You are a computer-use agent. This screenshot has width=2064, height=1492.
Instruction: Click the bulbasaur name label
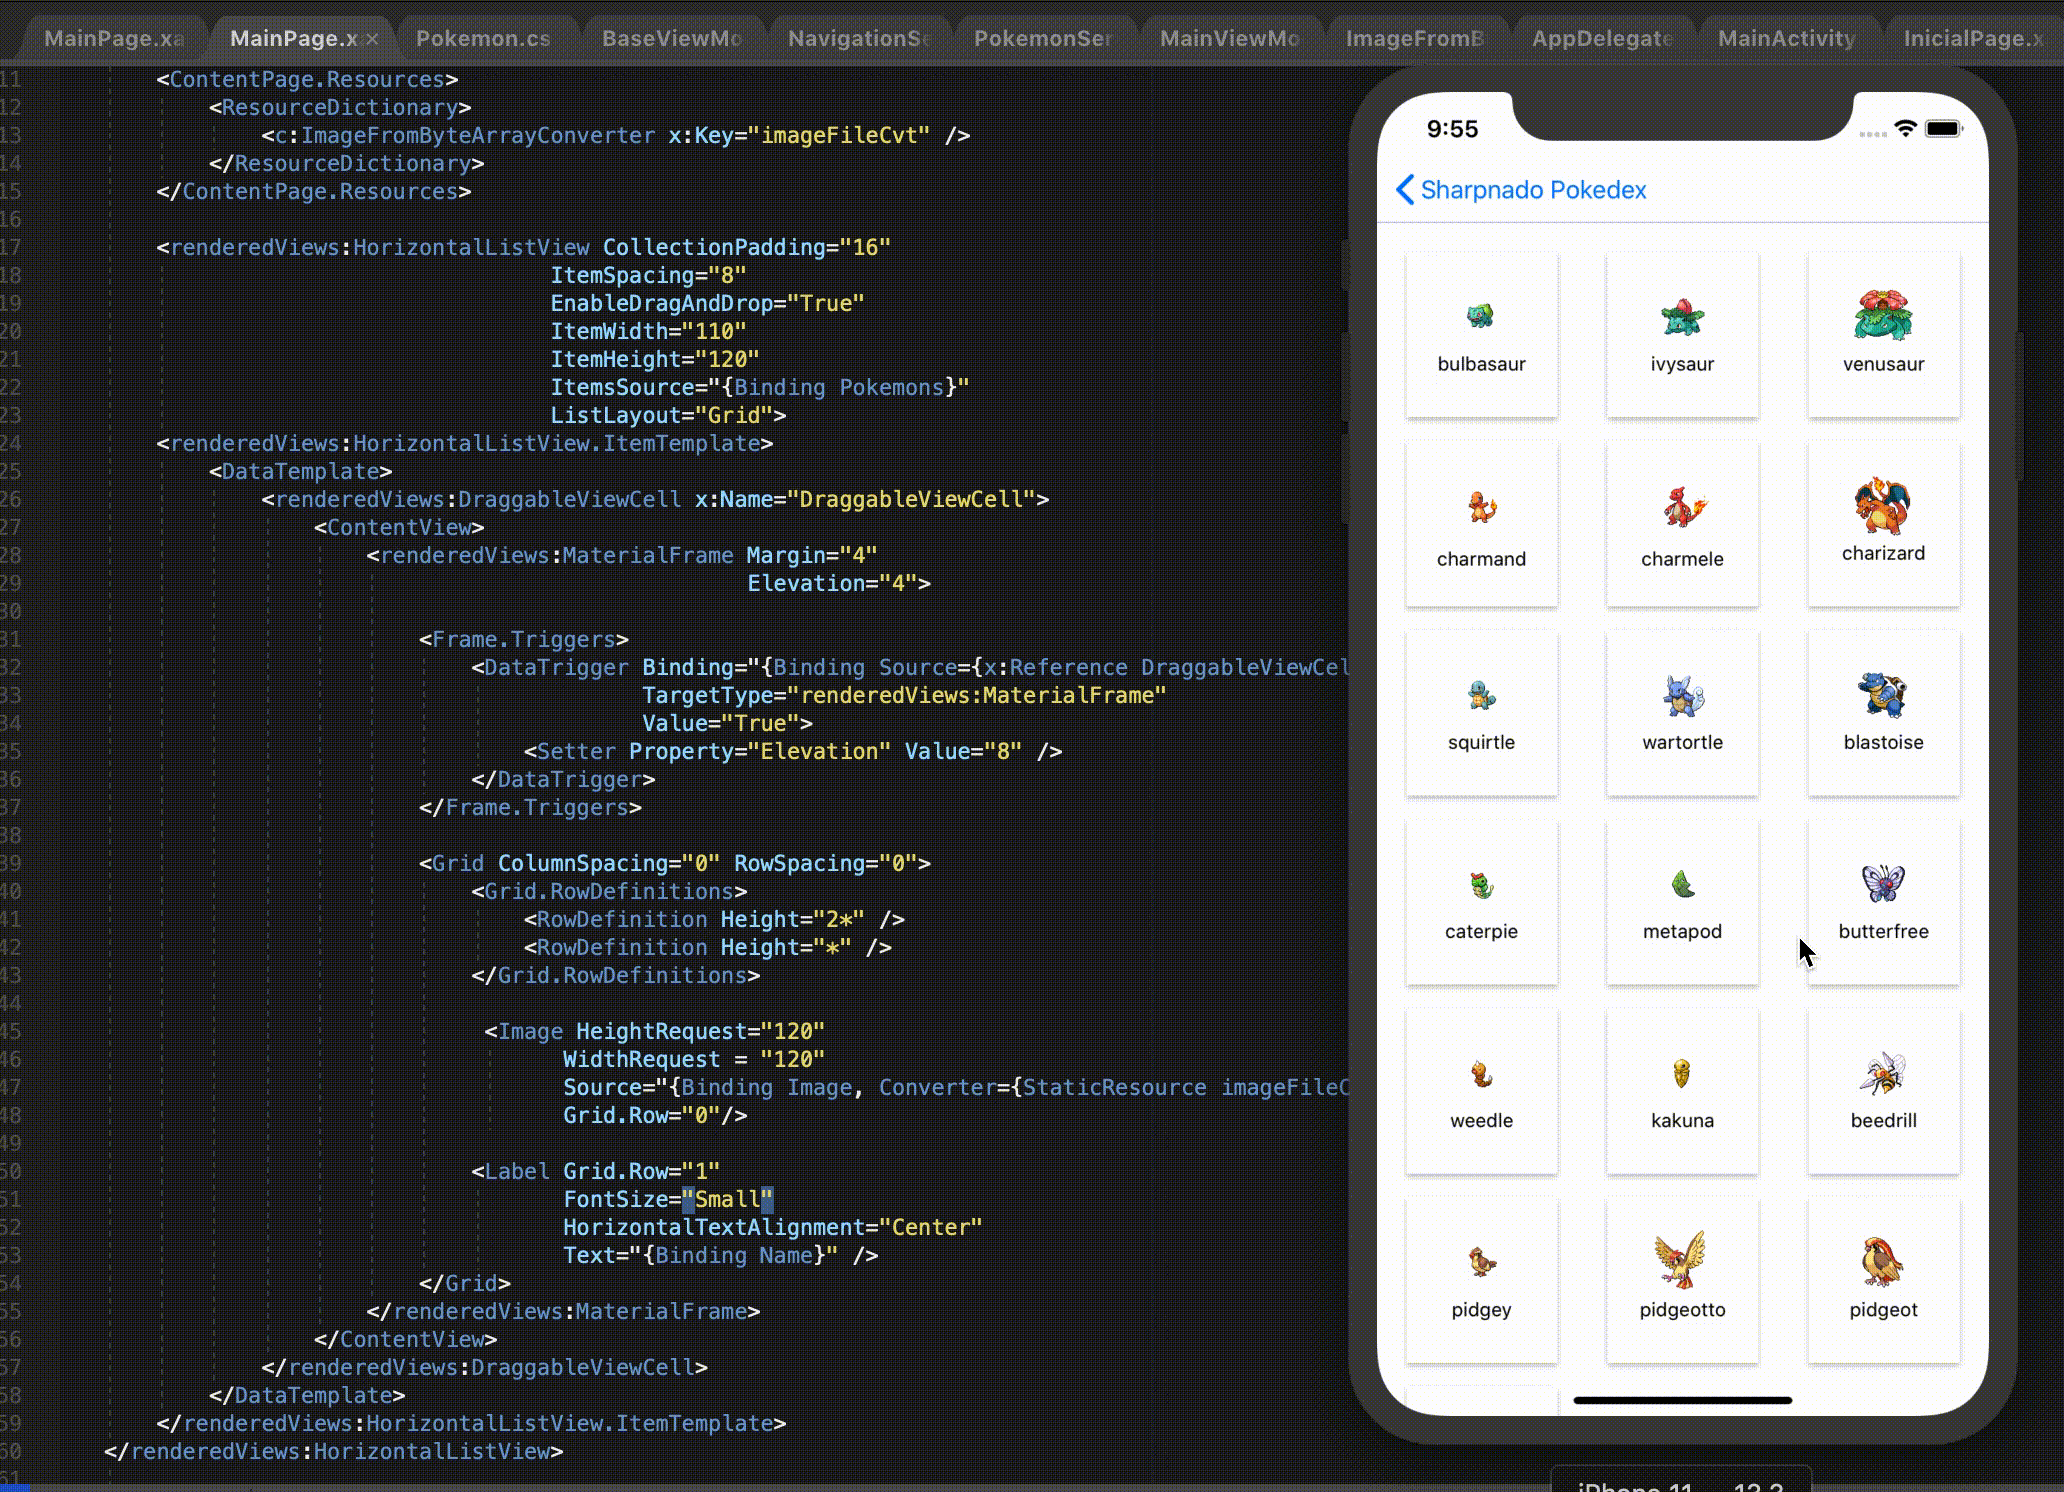1481,364
